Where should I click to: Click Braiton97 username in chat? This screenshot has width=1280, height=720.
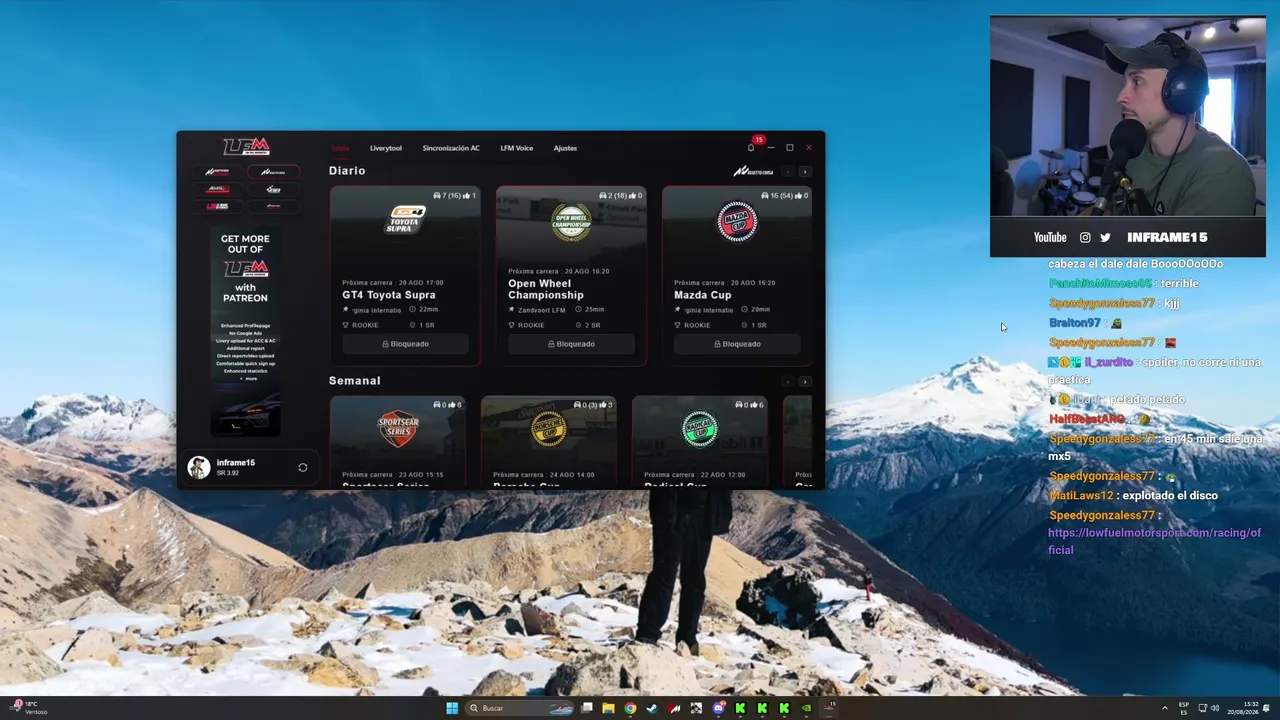[1075, 323]
